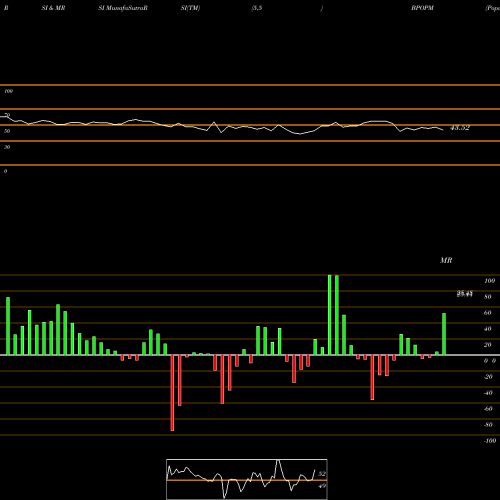Screen dimensions: 500x500
Task: Click the 60 label on the MR axis
Action: coord(488,313)
